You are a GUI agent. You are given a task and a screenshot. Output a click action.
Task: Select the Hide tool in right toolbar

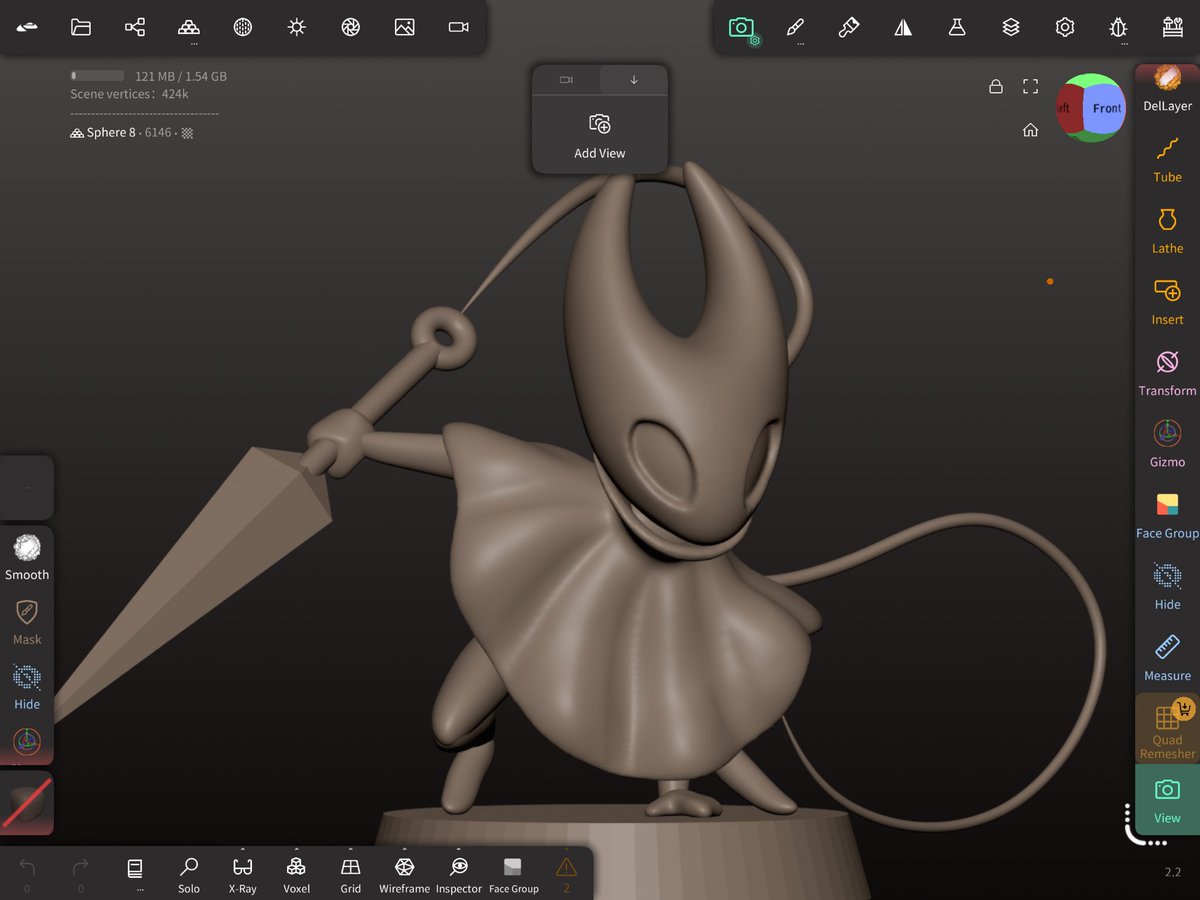click(x=1167, y=585)
